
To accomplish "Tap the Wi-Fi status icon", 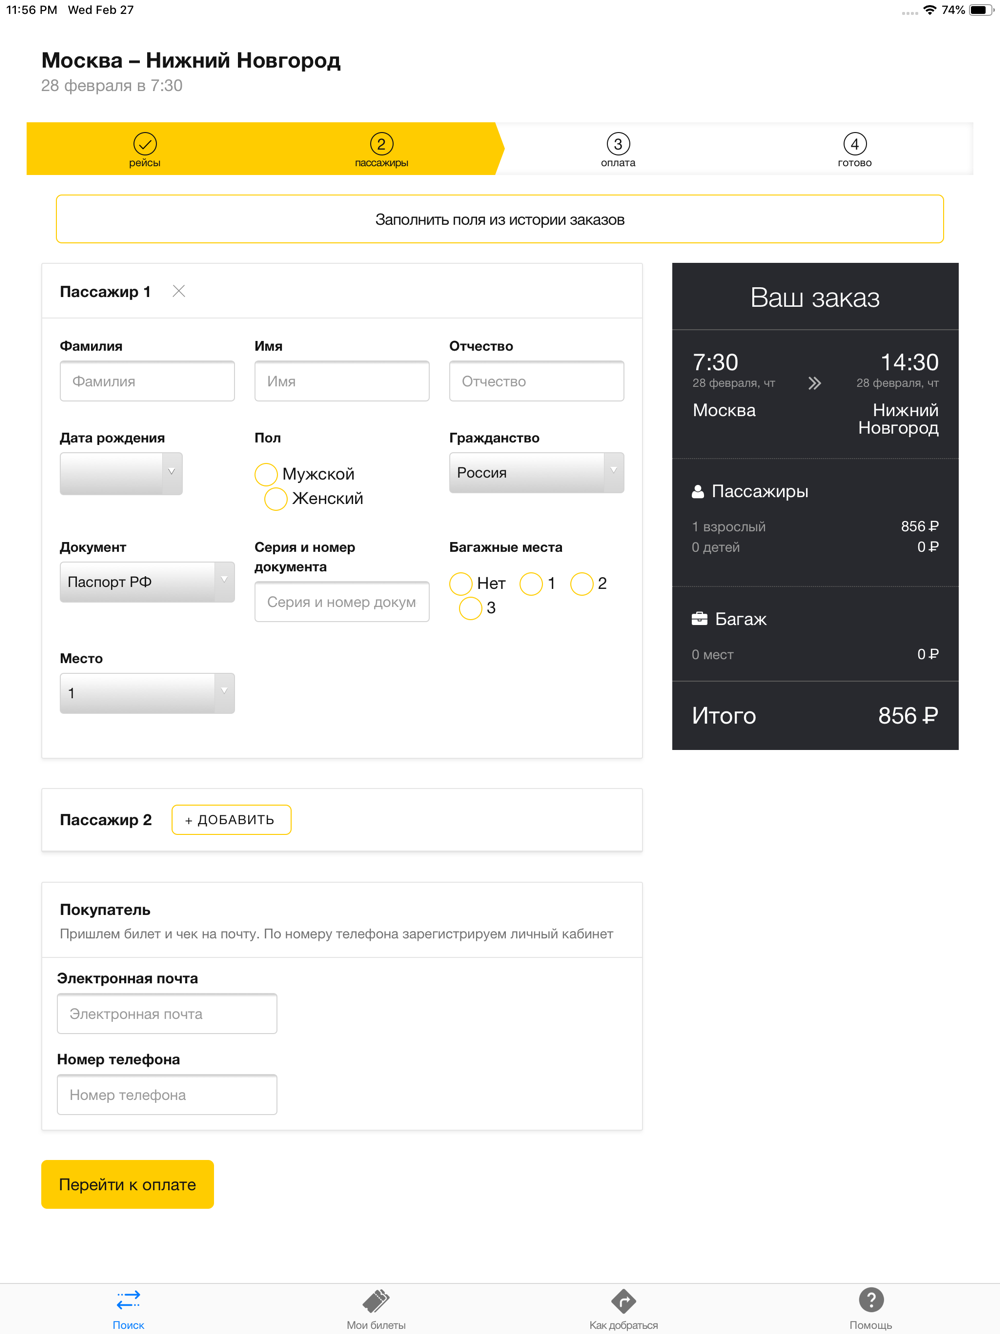I will (x=930, y=10).
